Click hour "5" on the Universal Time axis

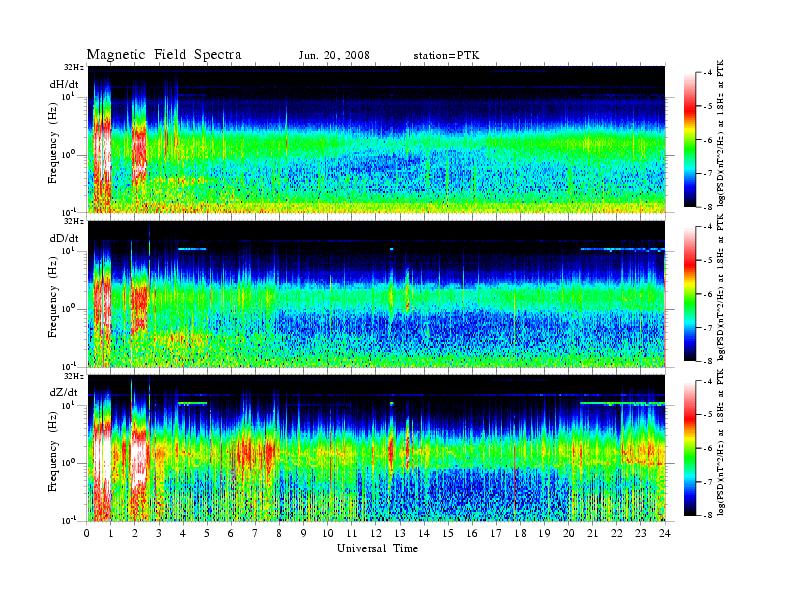click(207, 533)
